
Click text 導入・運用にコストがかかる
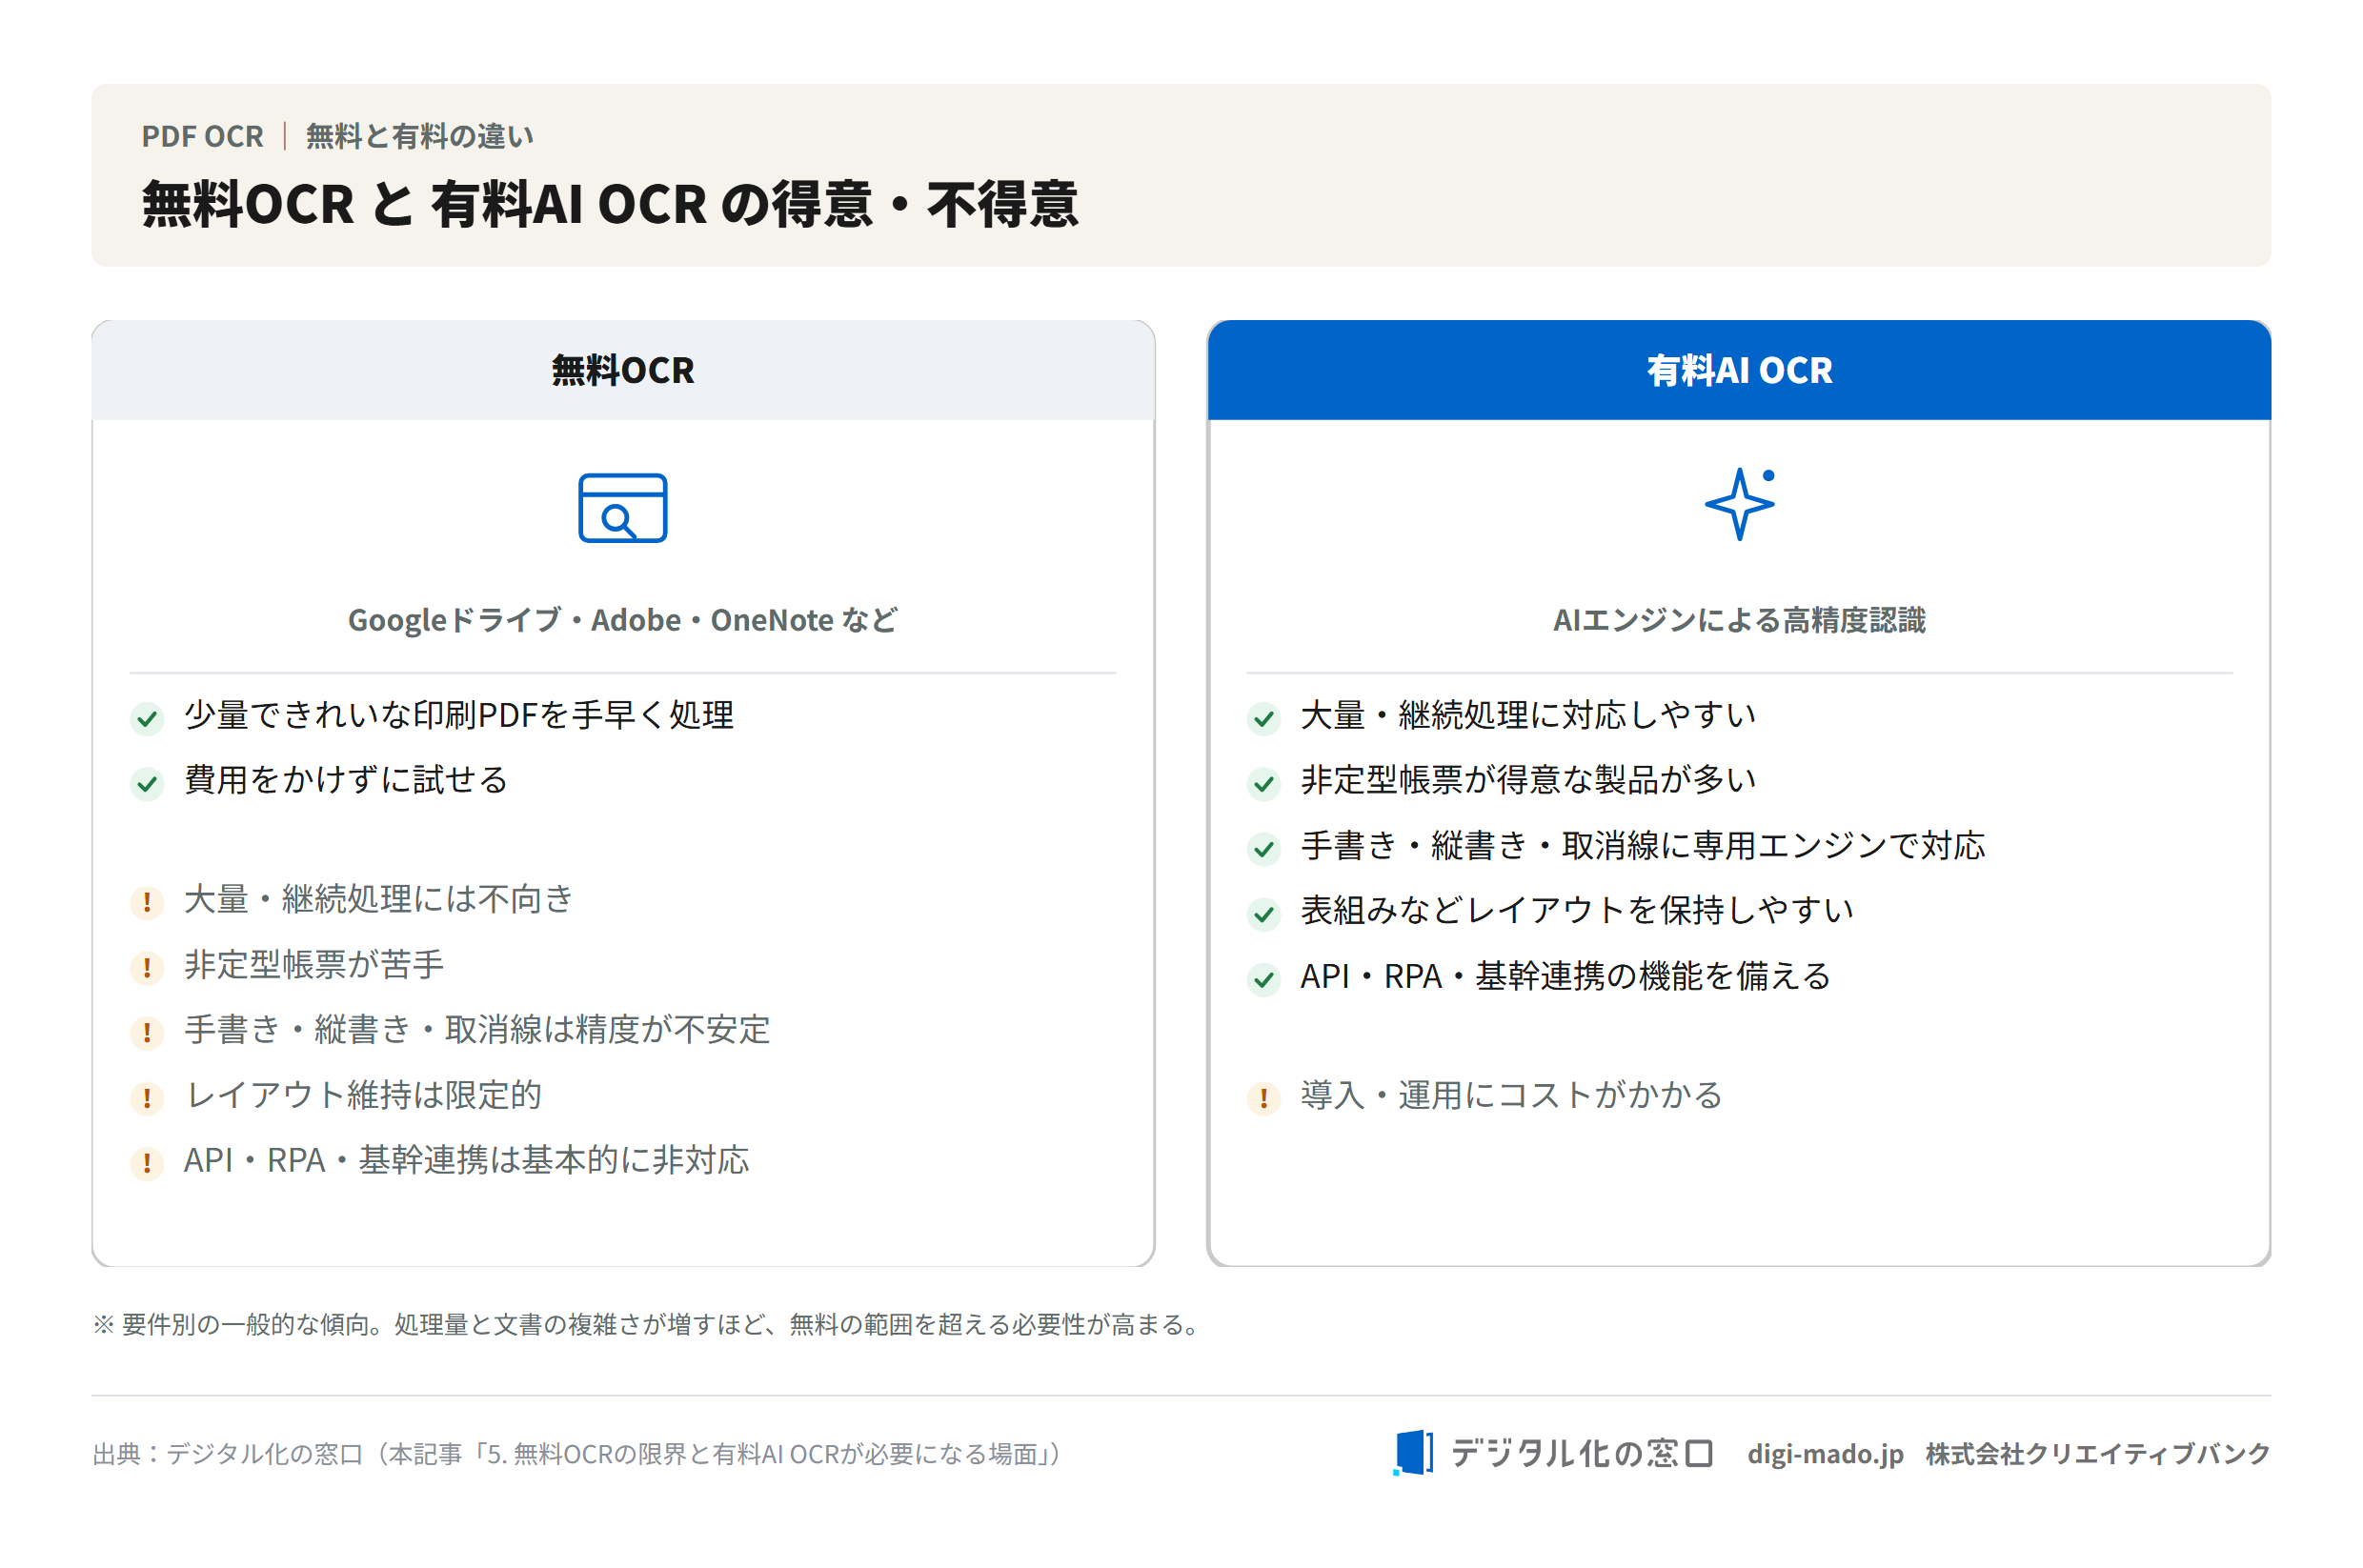click(x=1511, y=1095)
